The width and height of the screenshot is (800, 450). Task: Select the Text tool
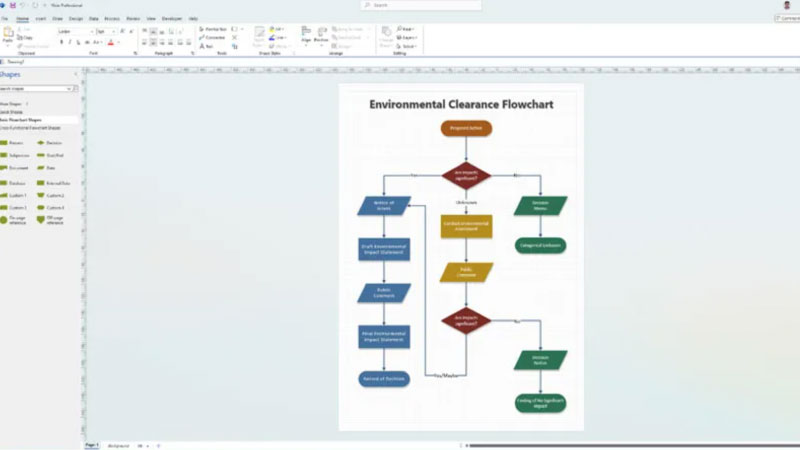coord(206,46)
